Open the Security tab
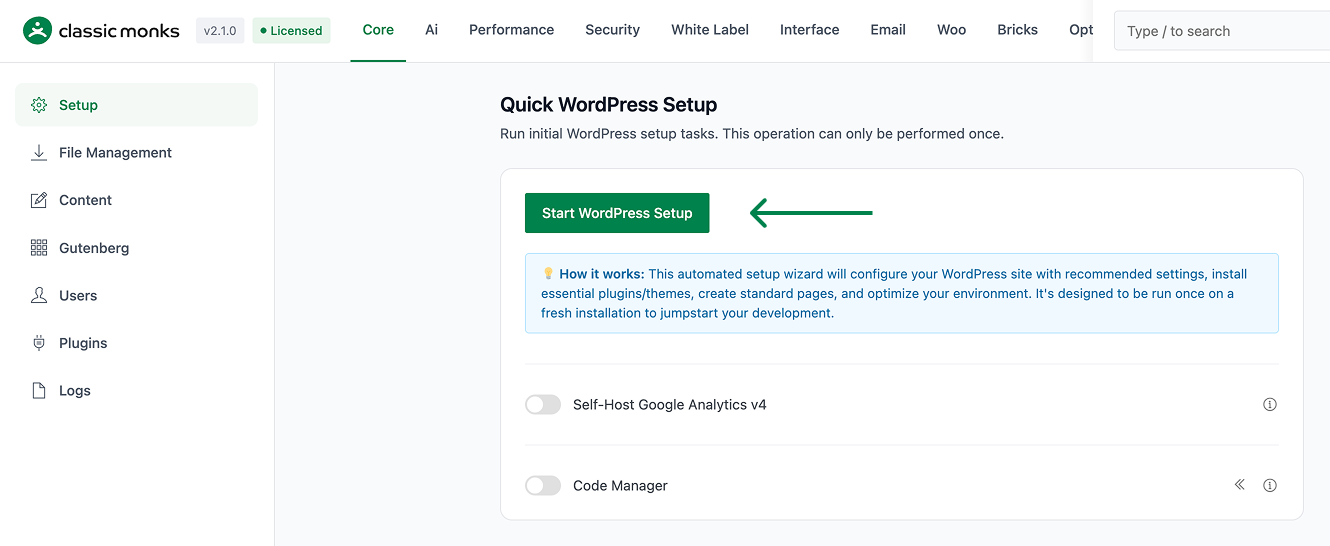Viewport: 1330px width, 546px height. click(613, 30)
